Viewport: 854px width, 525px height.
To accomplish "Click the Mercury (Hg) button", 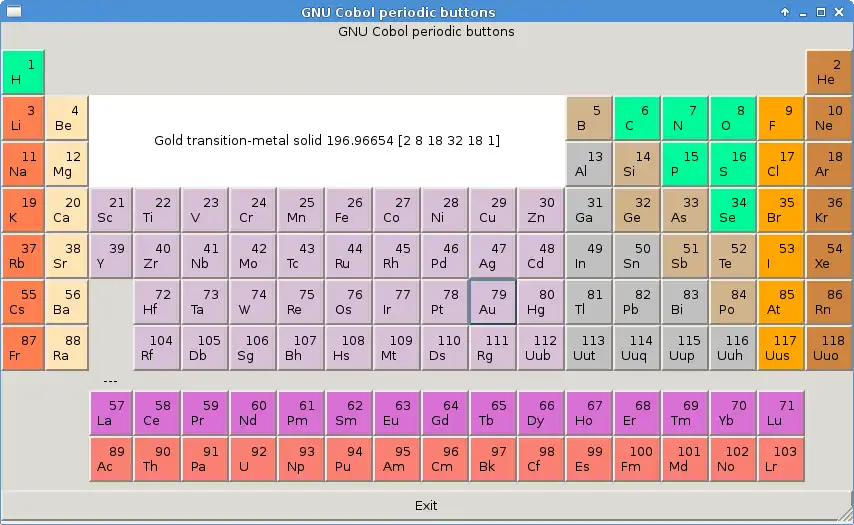I will pos(541,302).
